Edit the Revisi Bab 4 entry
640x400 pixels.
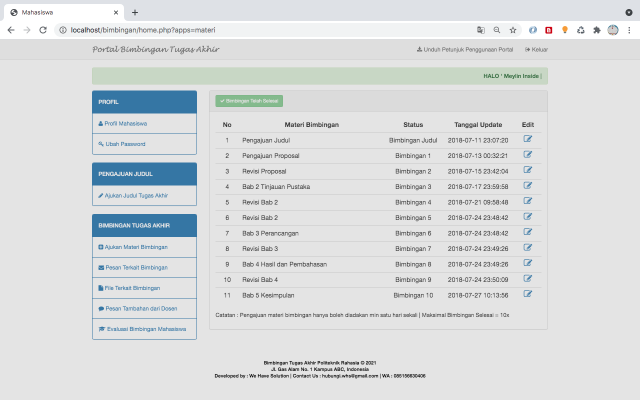coord(528,278)
